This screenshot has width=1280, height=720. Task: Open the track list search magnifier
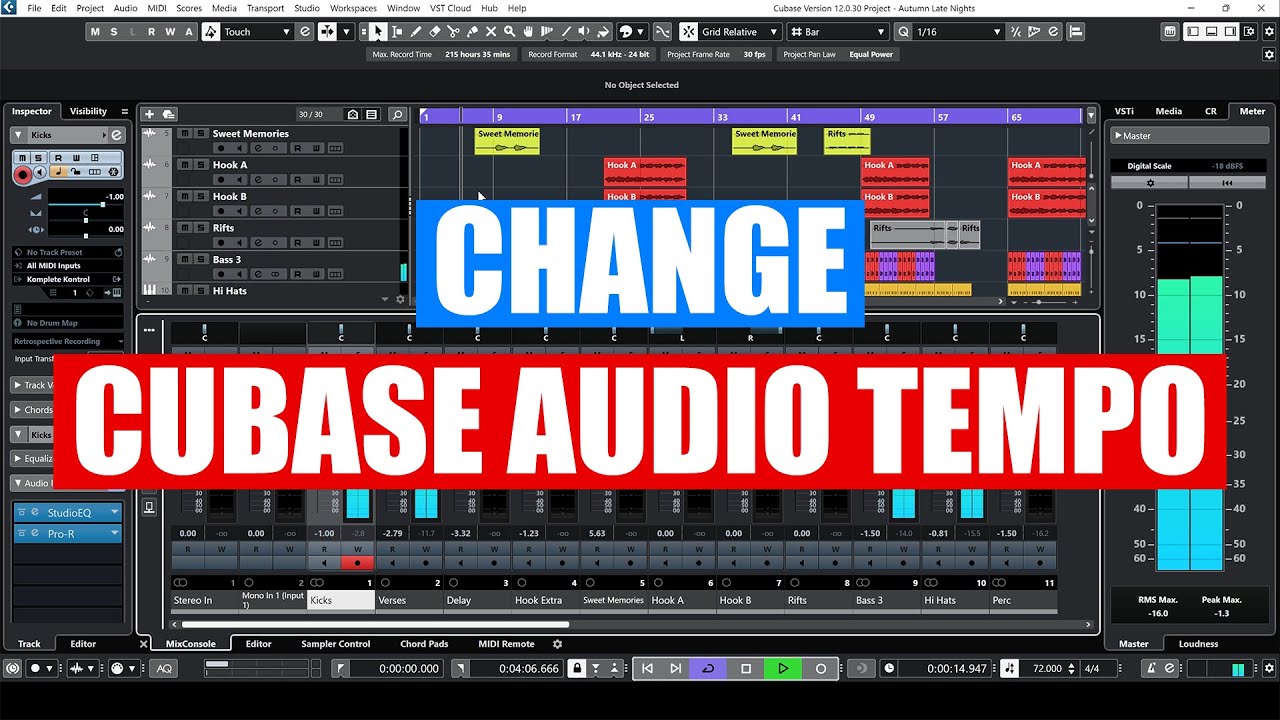397,114
